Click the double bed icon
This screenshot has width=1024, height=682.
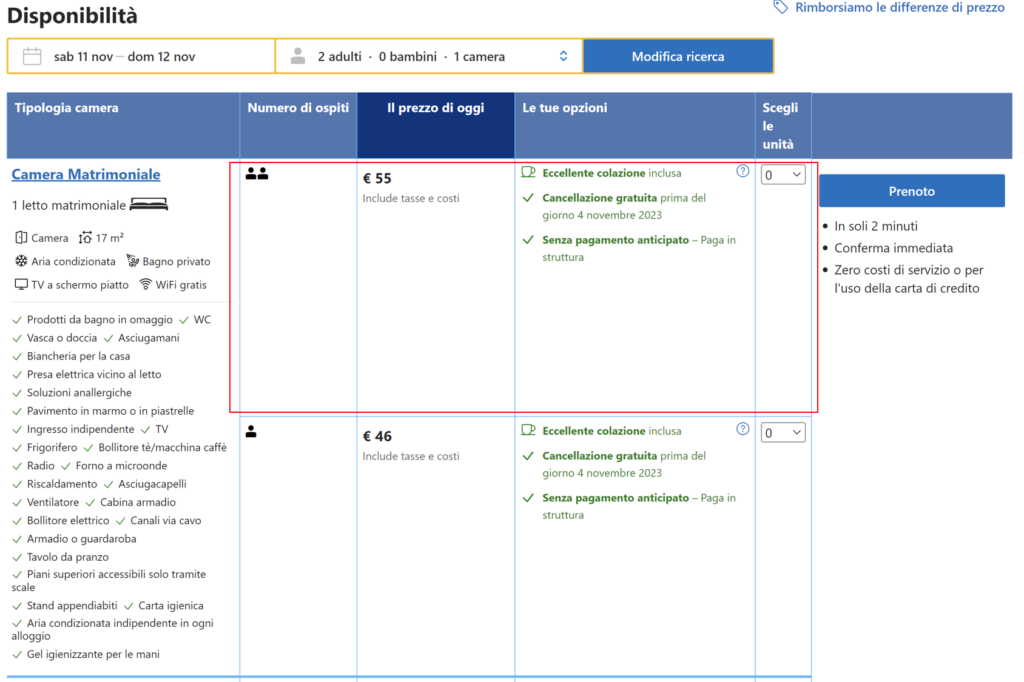(149, 205)
